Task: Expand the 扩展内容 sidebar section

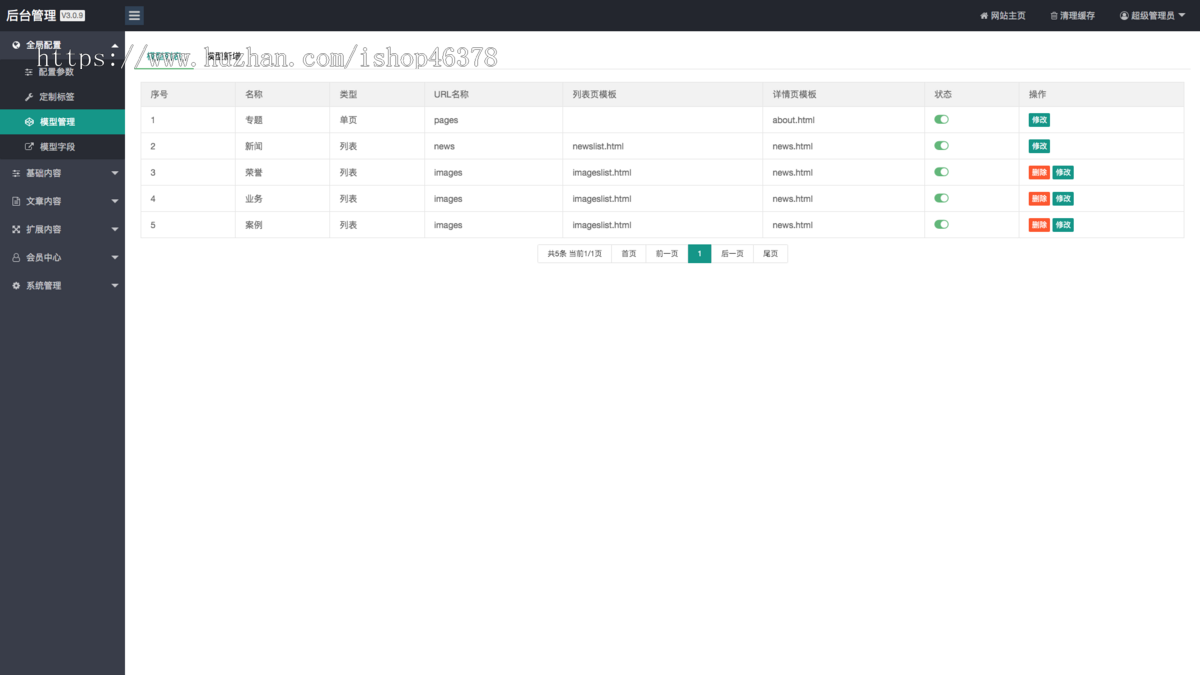Action: 62,229
